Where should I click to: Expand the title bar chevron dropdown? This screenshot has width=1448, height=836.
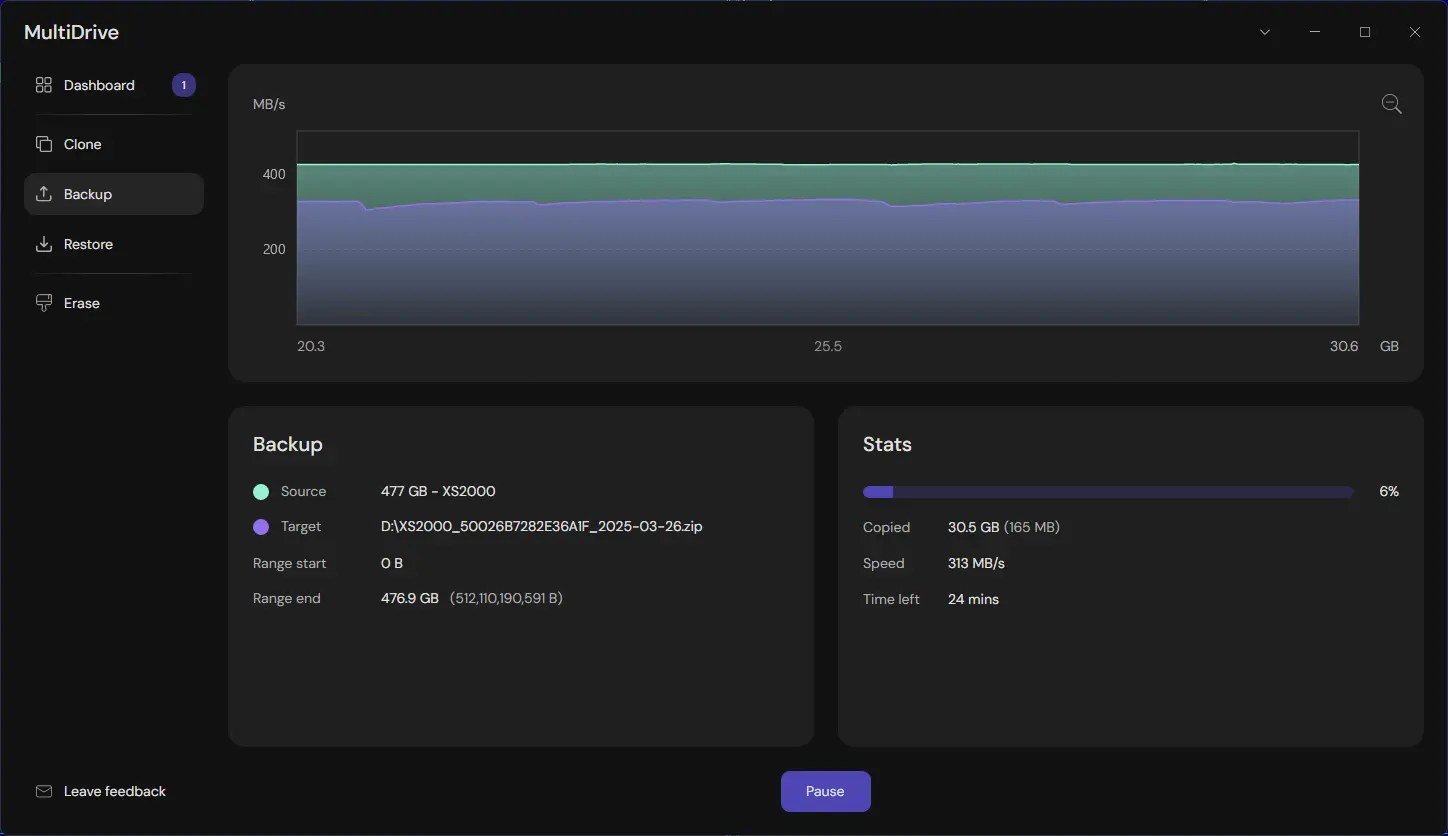(x=1264, y=31)
